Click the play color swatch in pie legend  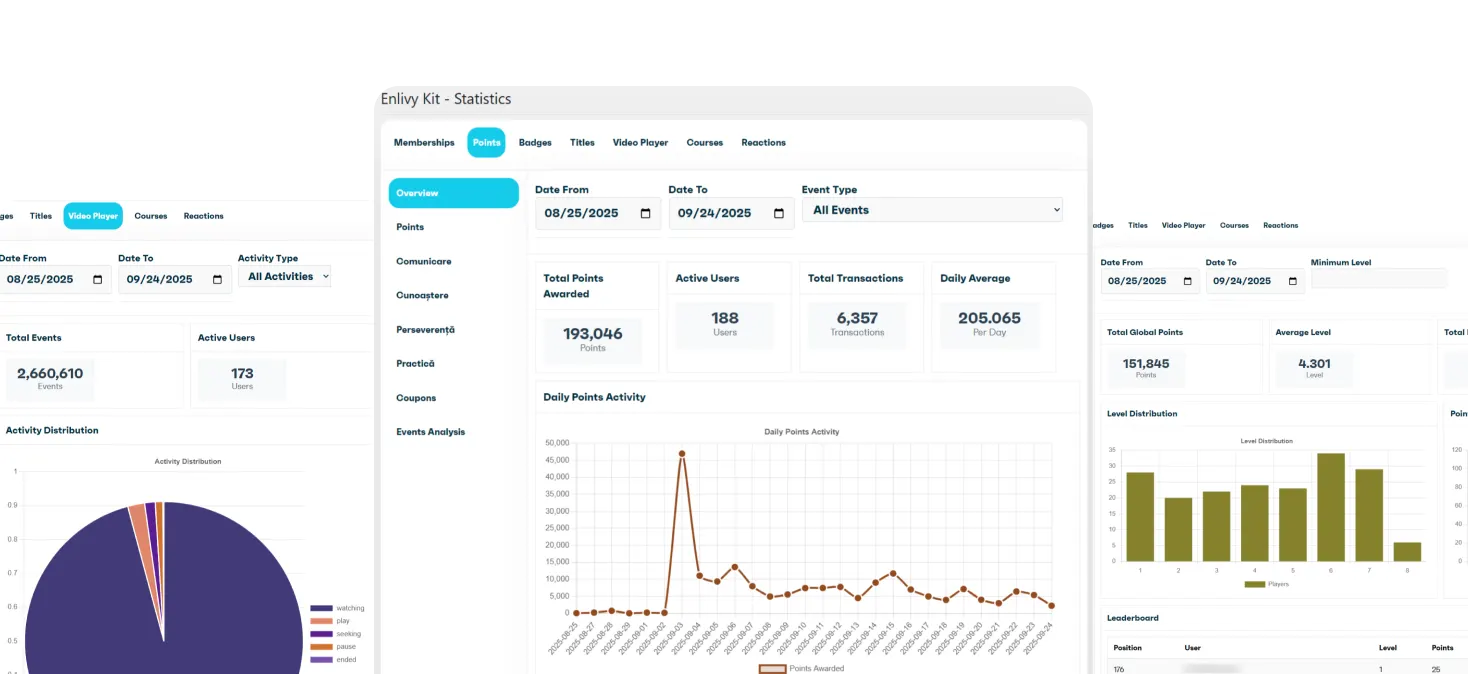321,621
